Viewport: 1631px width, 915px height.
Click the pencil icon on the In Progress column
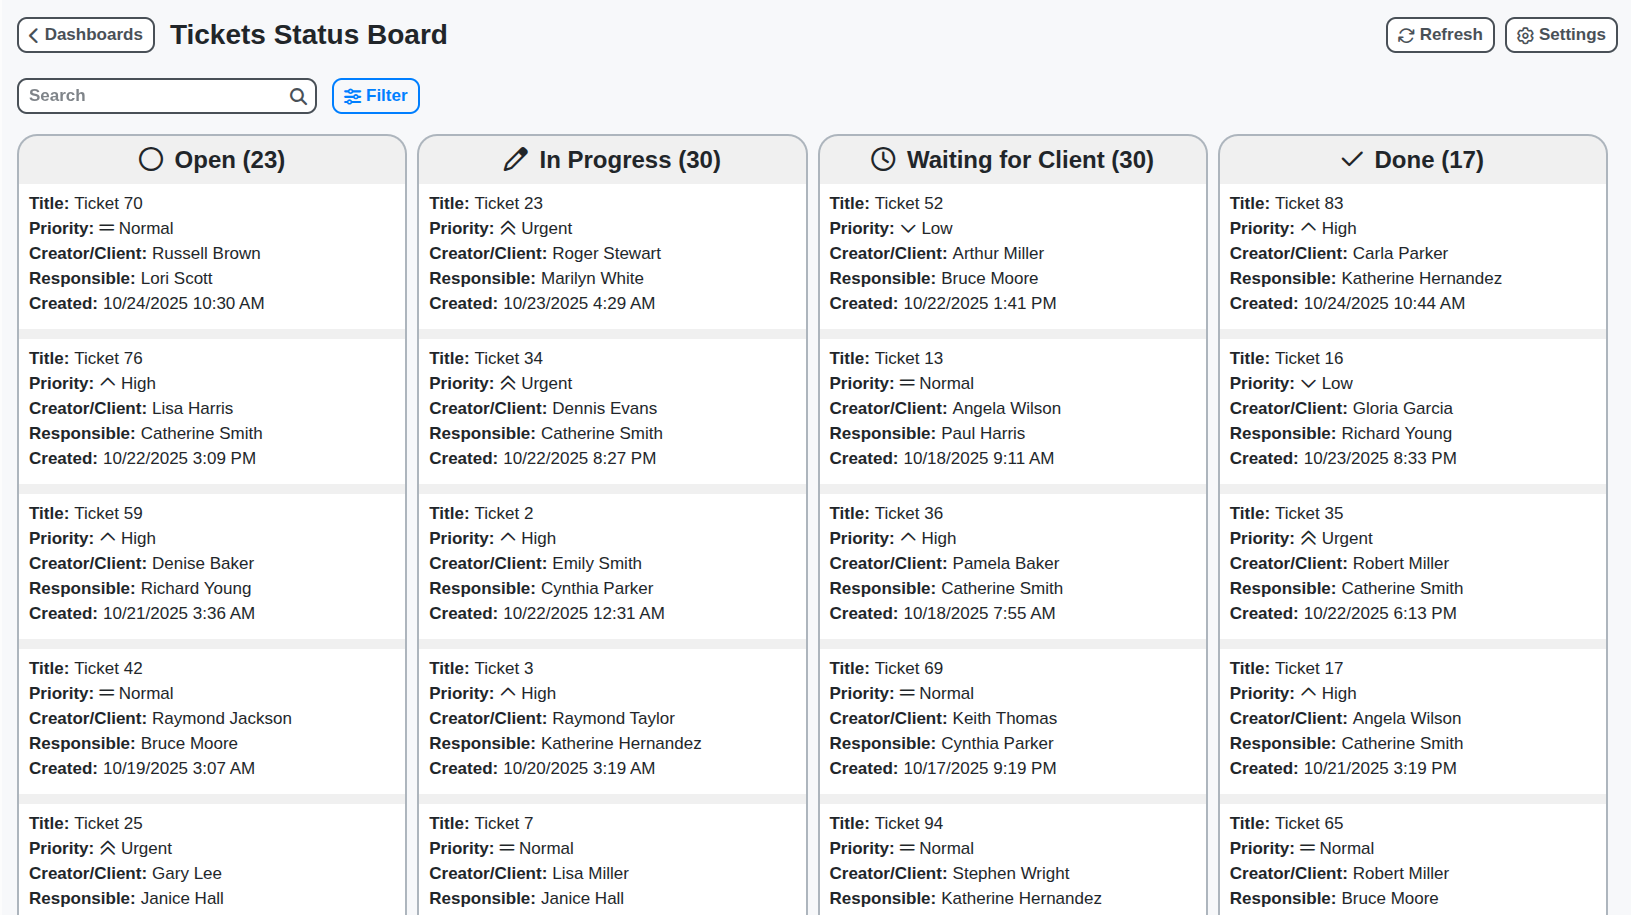(x=516, y=158)
